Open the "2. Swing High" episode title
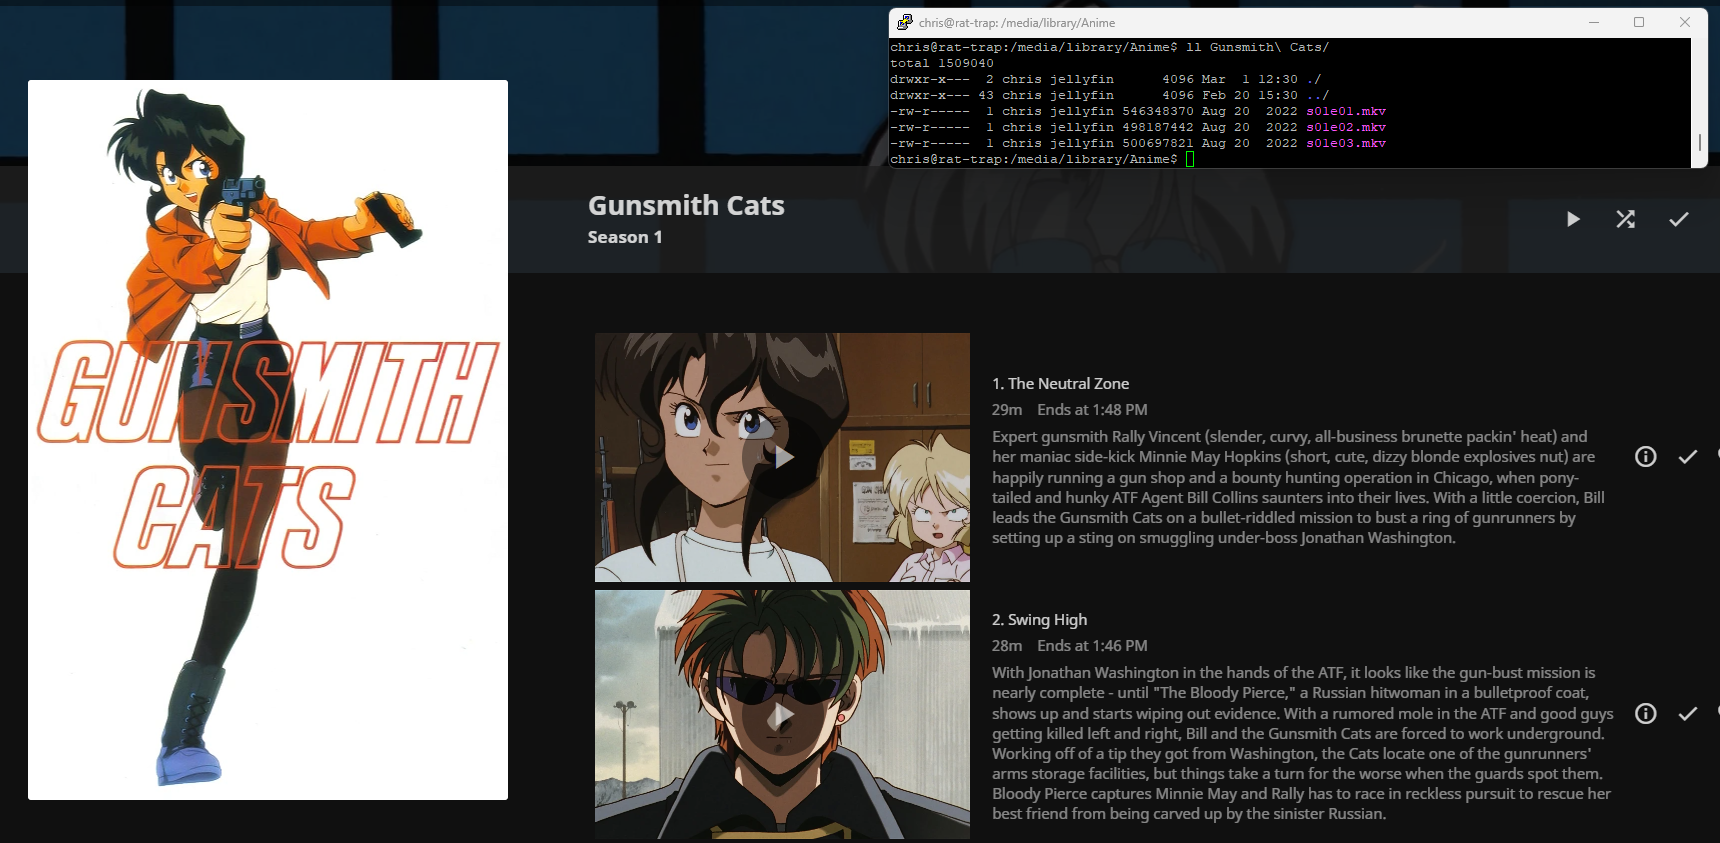Viewport: 1720px width, 843px height. 1039,620
